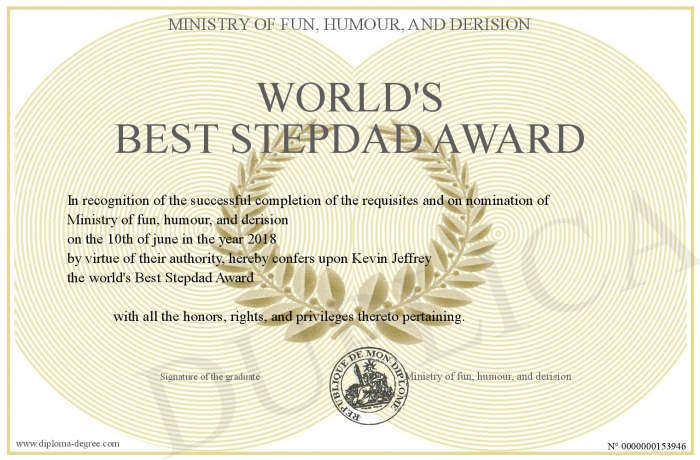Click 'the world's Best Stepdad Award' body line
700x460 pixels.
click(160, 276)
